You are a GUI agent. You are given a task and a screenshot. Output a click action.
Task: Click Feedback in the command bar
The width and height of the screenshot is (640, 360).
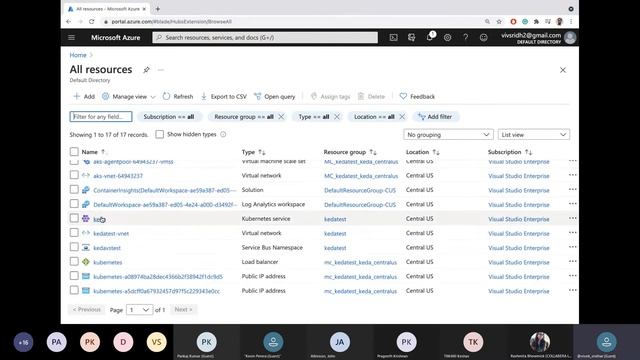pos(417,97)
